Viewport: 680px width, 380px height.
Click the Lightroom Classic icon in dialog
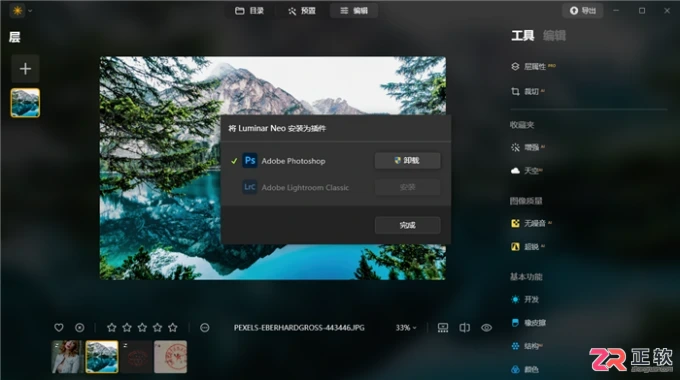pos(250,187)
